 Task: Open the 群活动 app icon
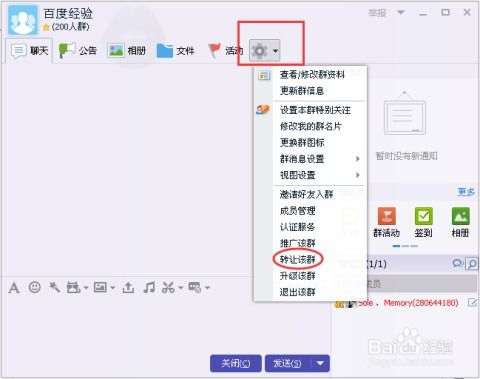coord(387,222)
